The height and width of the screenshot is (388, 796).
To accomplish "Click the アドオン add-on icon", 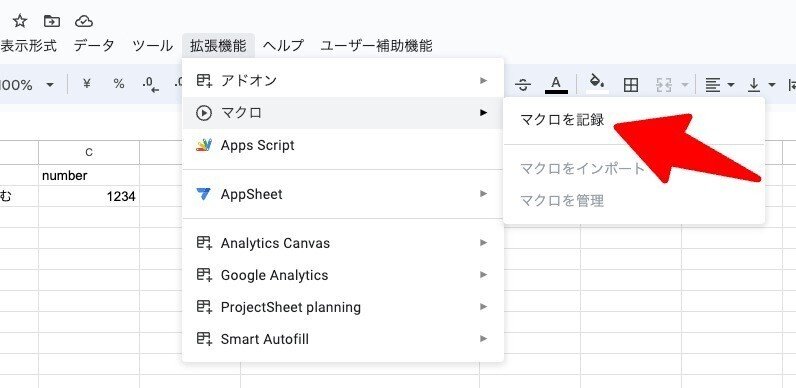I will pyautogui.click(x=204, y=80).
